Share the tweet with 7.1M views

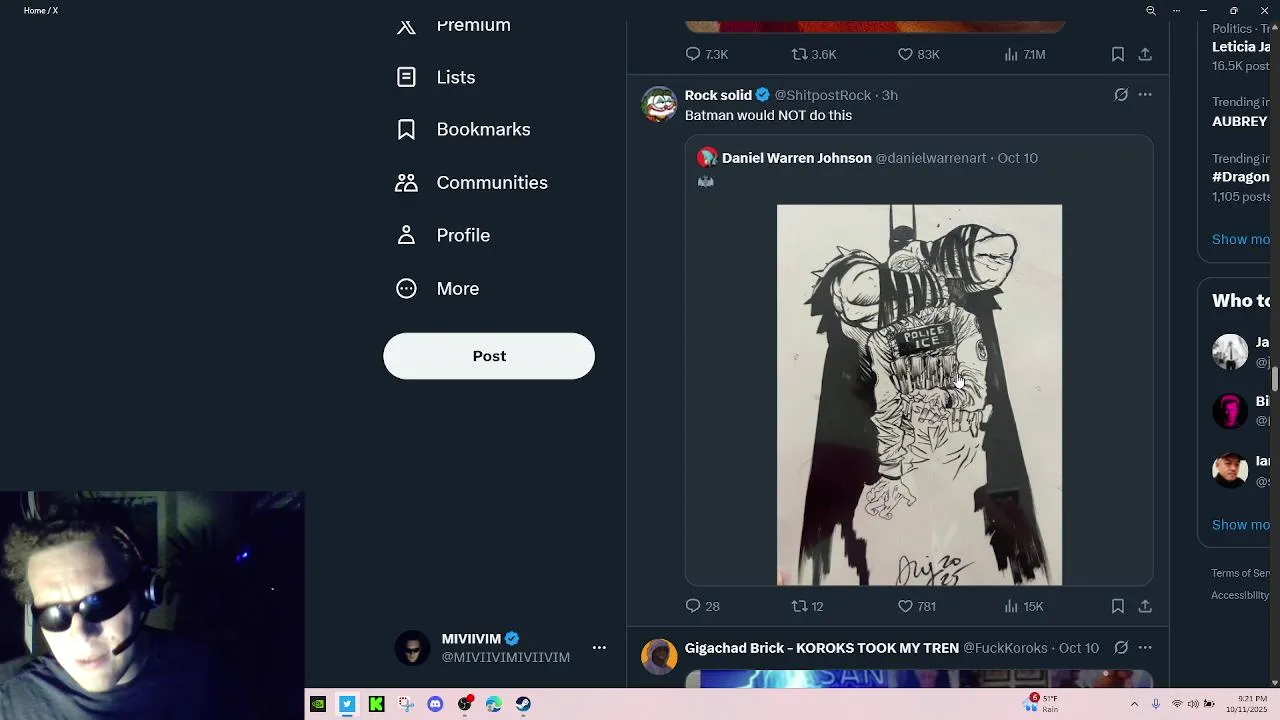(1145, 54)
